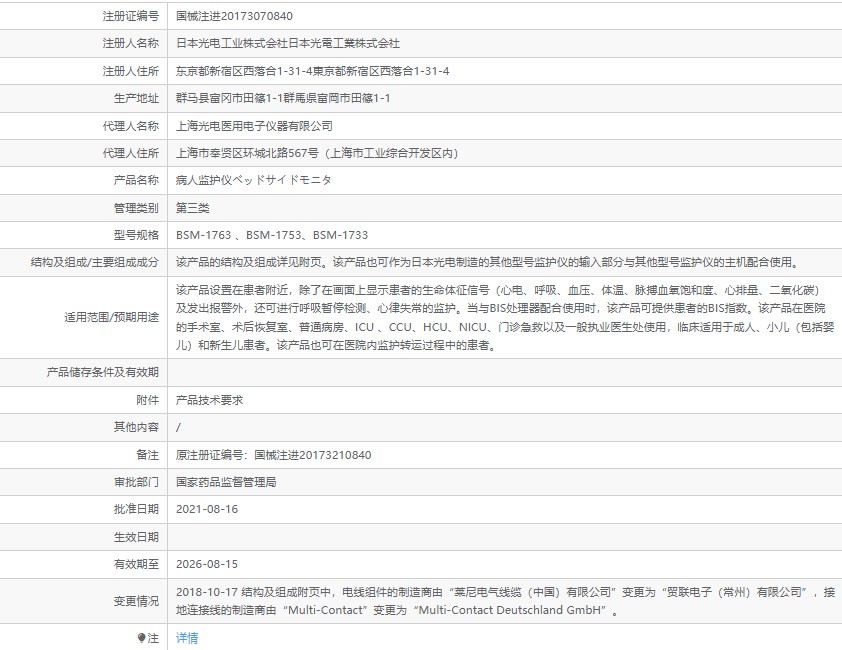Select the agent address 上海市奉贤区环城北路567号
The height and width of the screenshot is (650, 842).
point(248,153)
